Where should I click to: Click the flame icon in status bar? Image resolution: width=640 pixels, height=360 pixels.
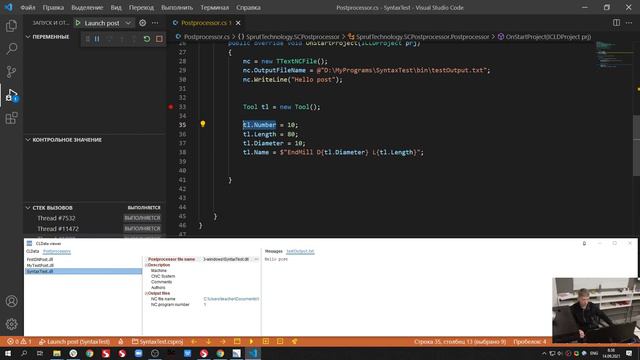pyautogui.click(x=121, y=342)
